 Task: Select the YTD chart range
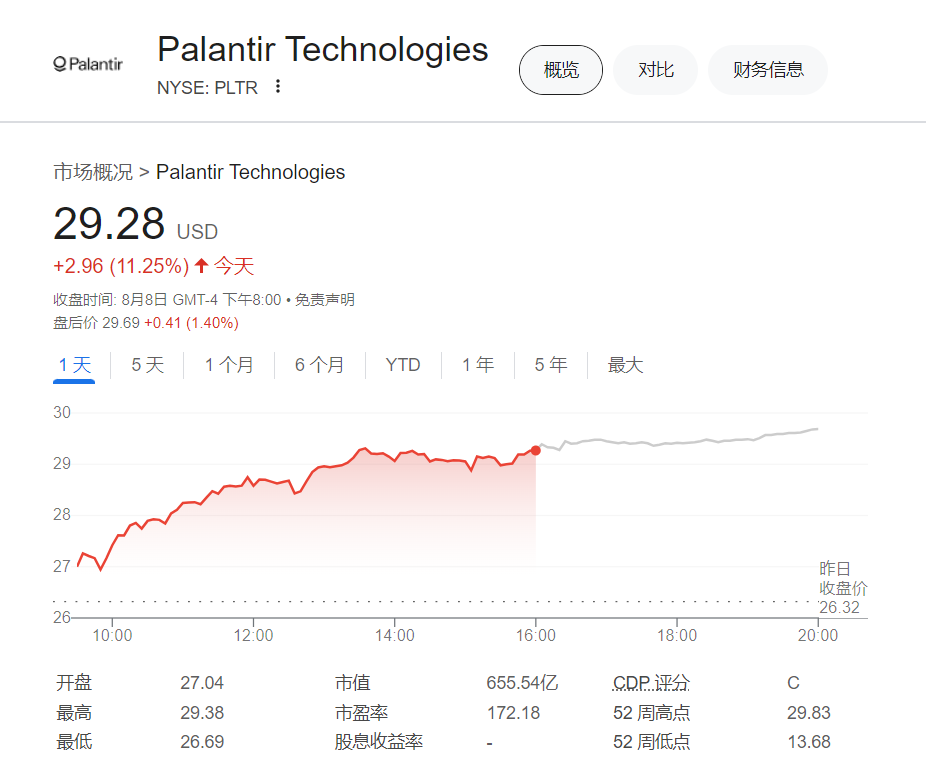click(403, 365)
